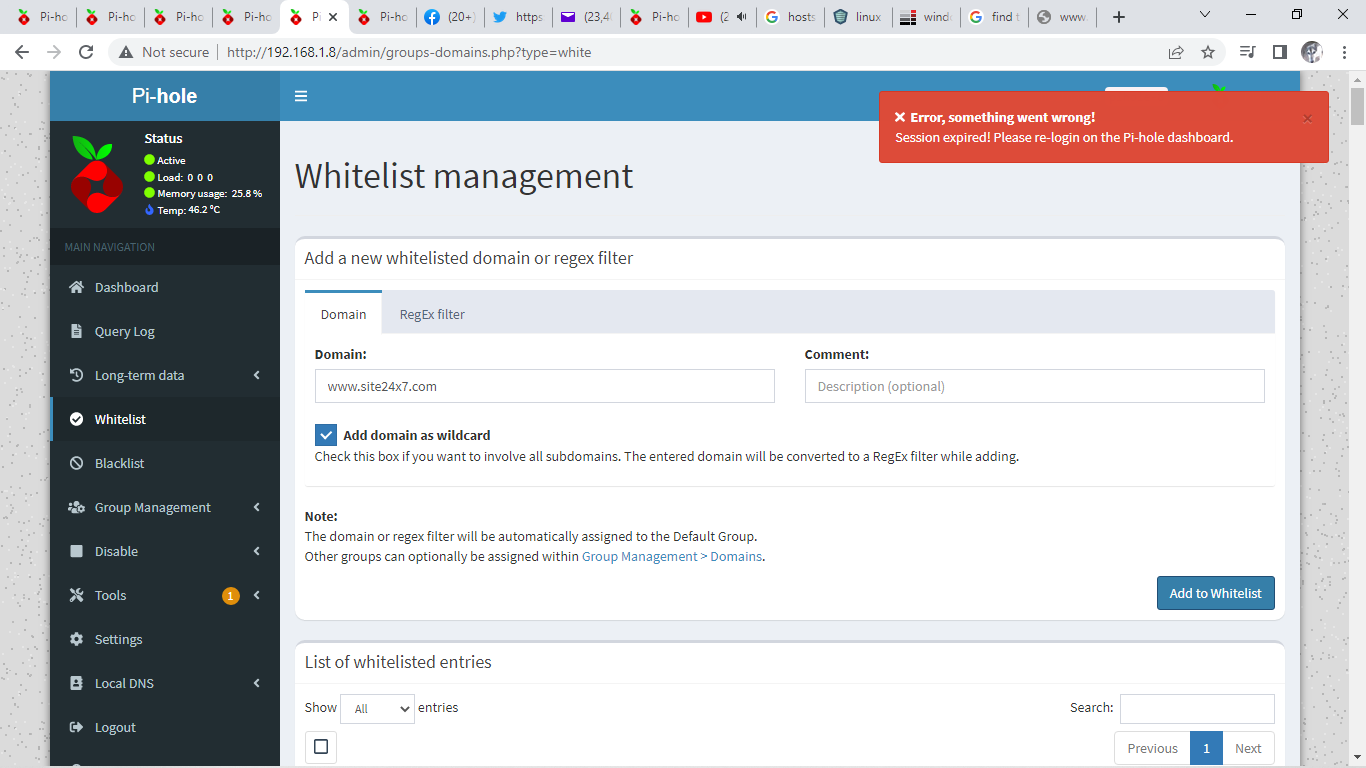Click the Local DNS server icon
The height and width of the screenshot is (768, 1366).
click(x=75, y=683)
